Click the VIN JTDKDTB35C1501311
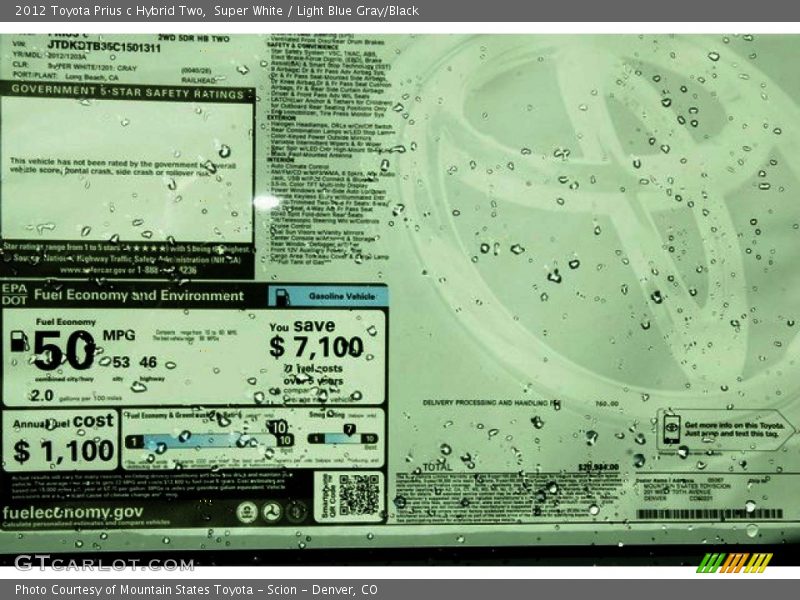Image resolution: width=800 pixels, height=600 pixels. 104,46
